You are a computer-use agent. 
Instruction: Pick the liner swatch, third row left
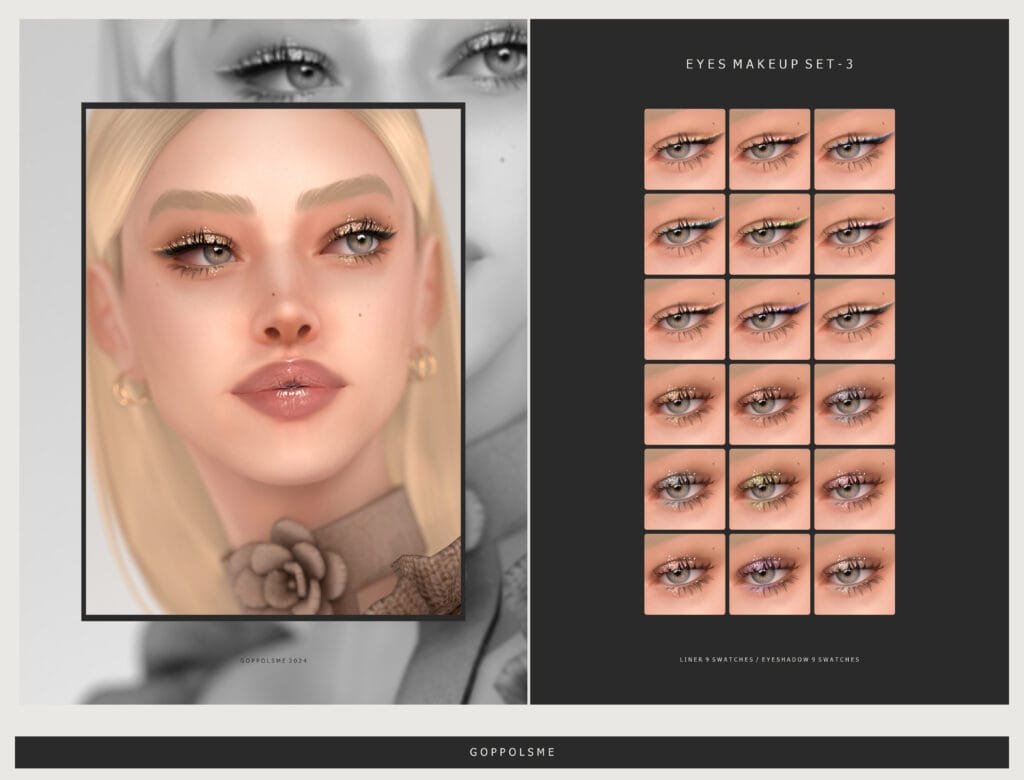pyautogui.click(x=684, y=319)
